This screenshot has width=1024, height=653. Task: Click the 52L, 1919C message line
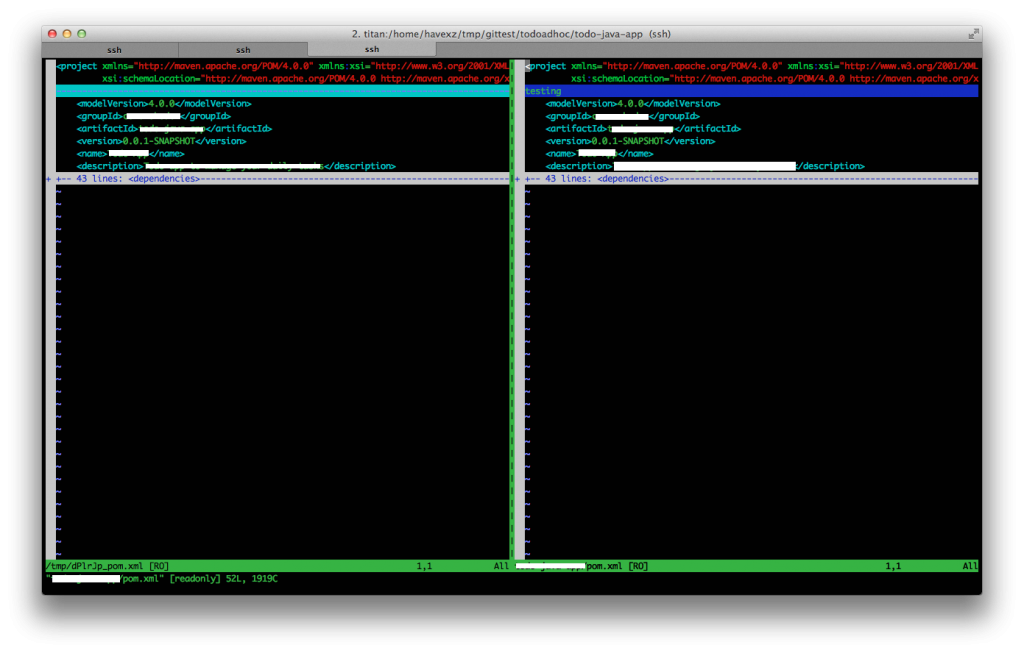pos(230,578)
